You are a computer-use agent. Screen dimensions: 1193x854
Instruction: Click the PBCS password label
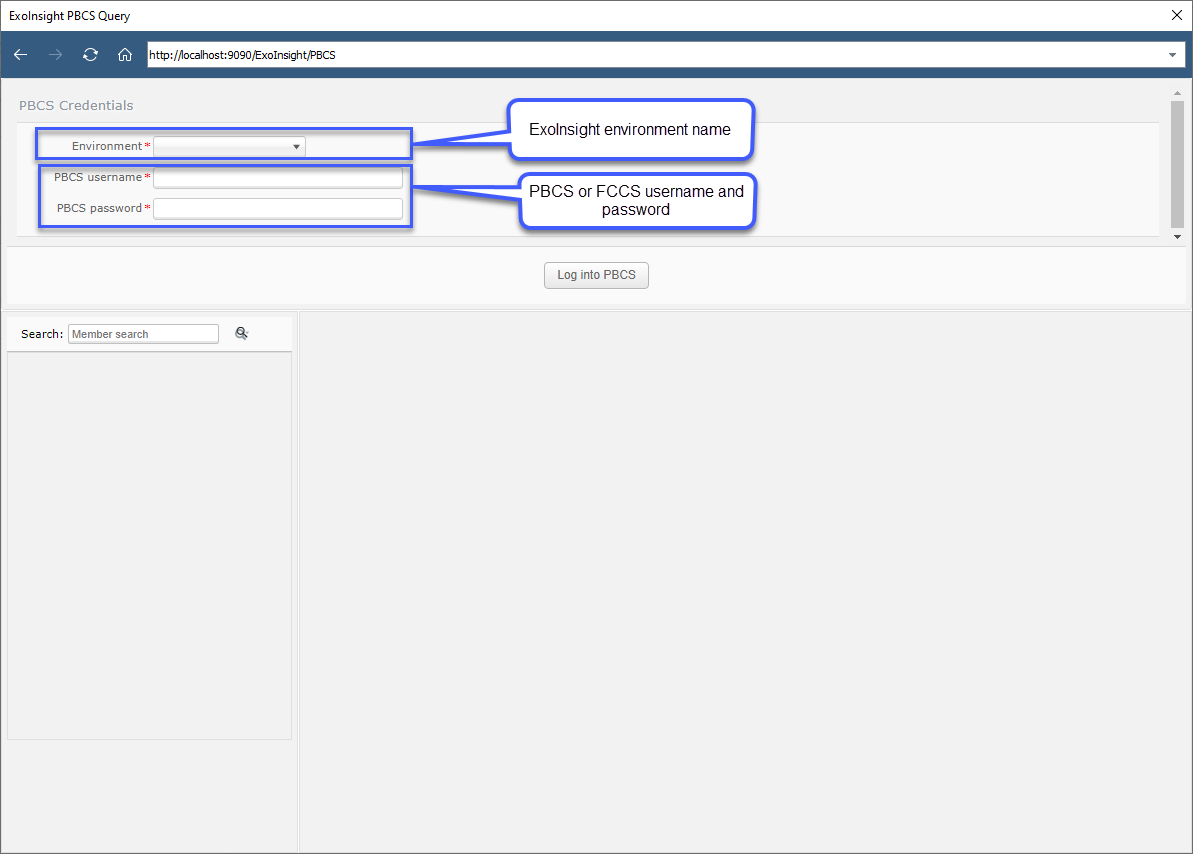[99, 209]
